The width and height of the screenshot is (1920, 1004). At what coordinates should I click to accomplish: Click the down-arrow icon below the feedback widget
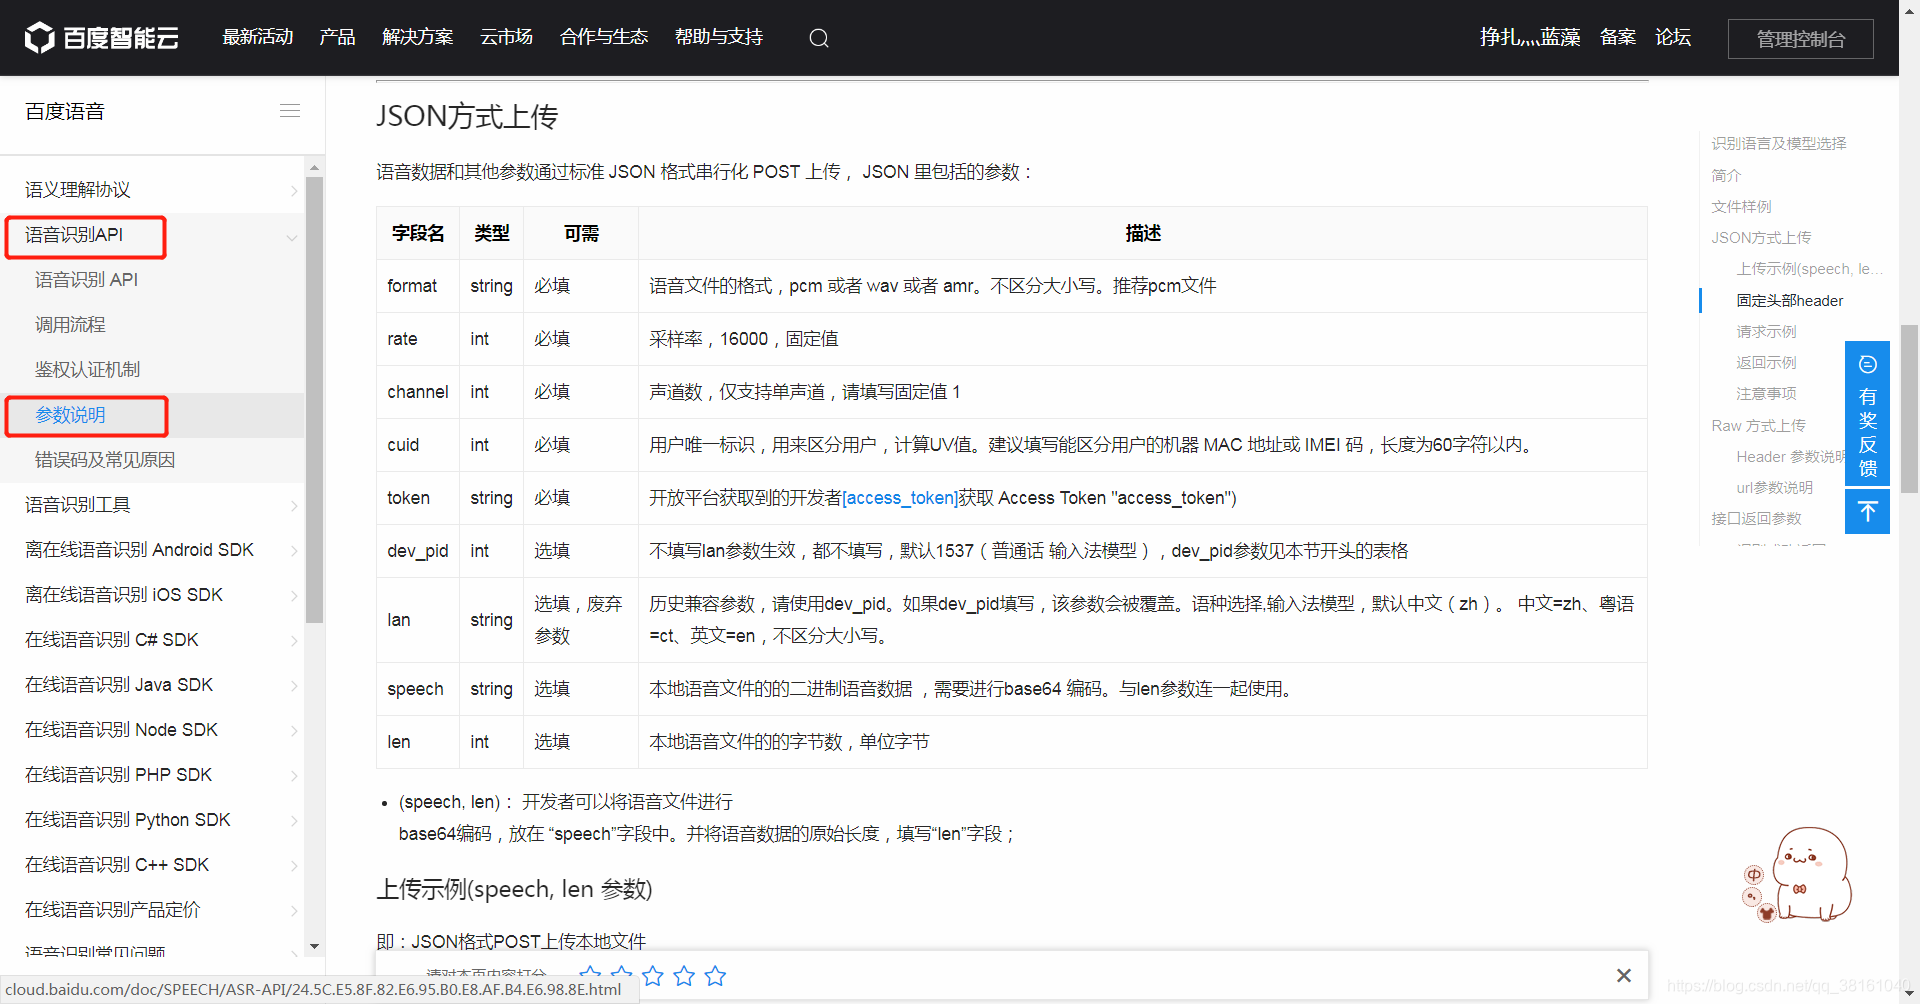tap(1866, 511)
